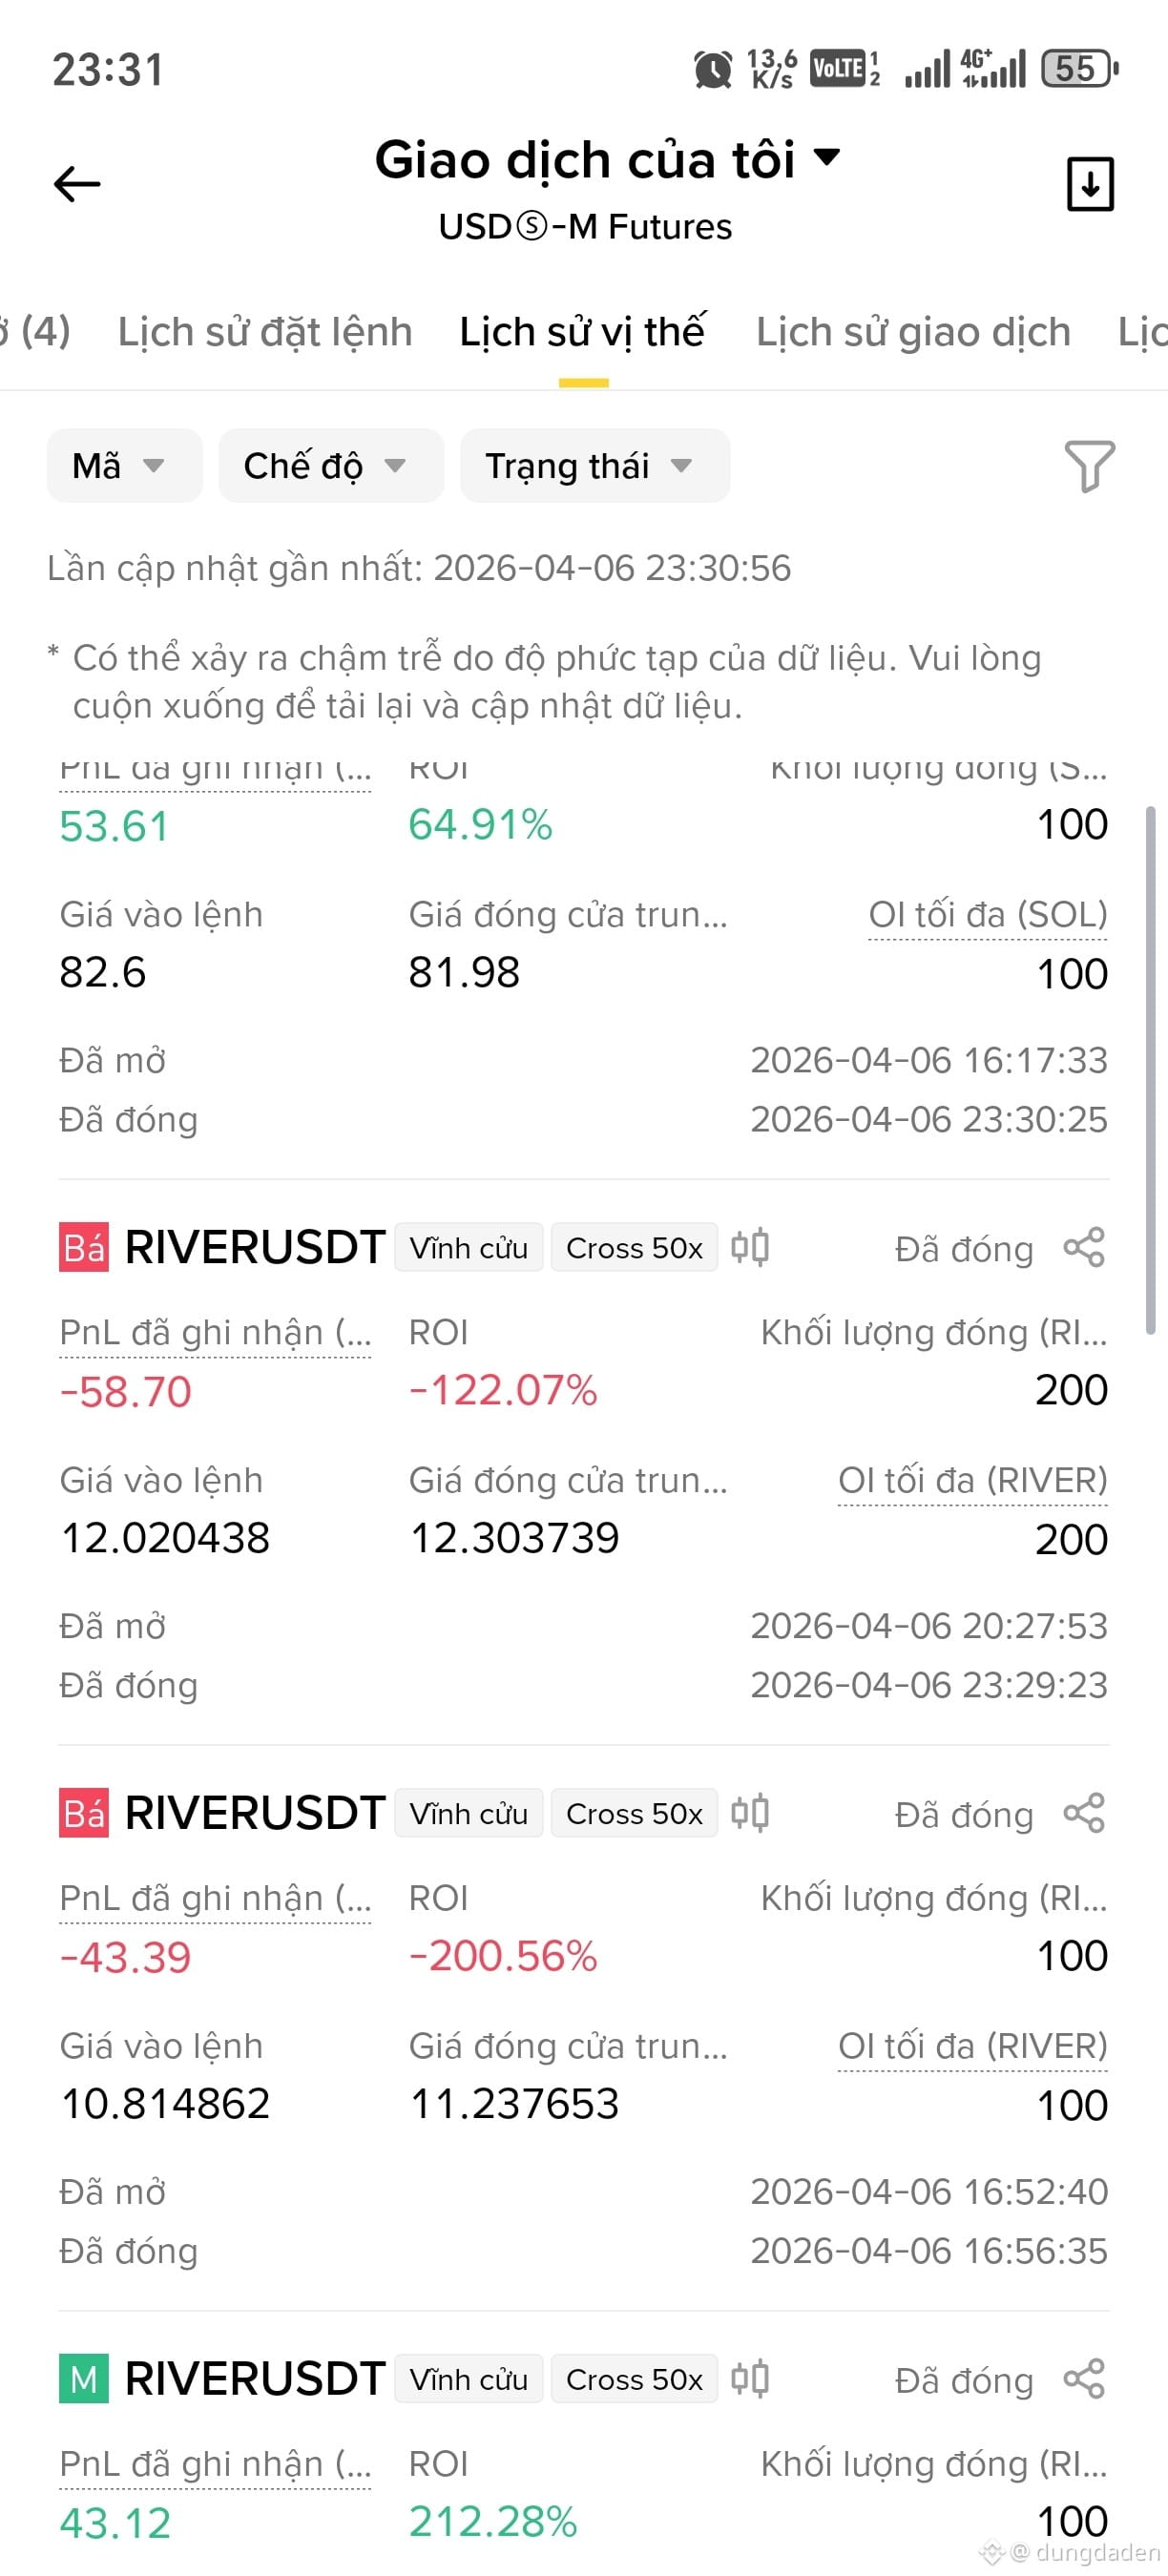Expand the Mã symbol dropdown
The height and width of the screenshot is (2576, 1168).
124,466
